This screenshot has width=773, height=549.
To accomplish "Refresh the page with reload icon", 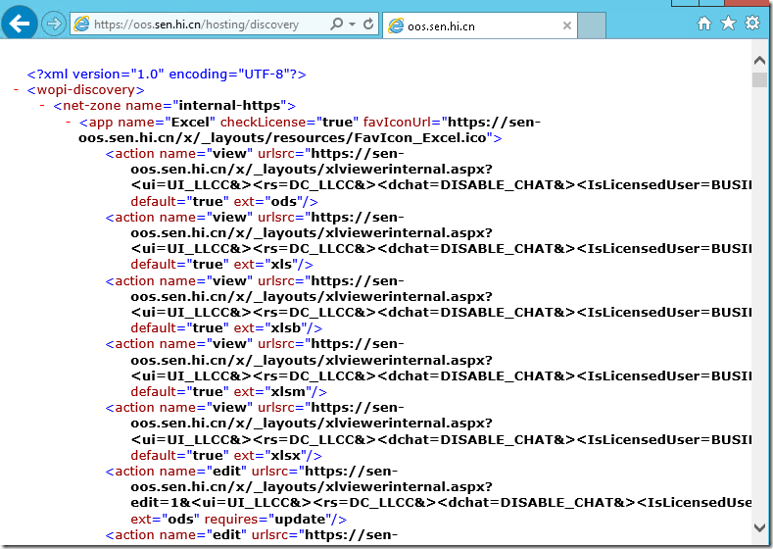I will 368,24.
